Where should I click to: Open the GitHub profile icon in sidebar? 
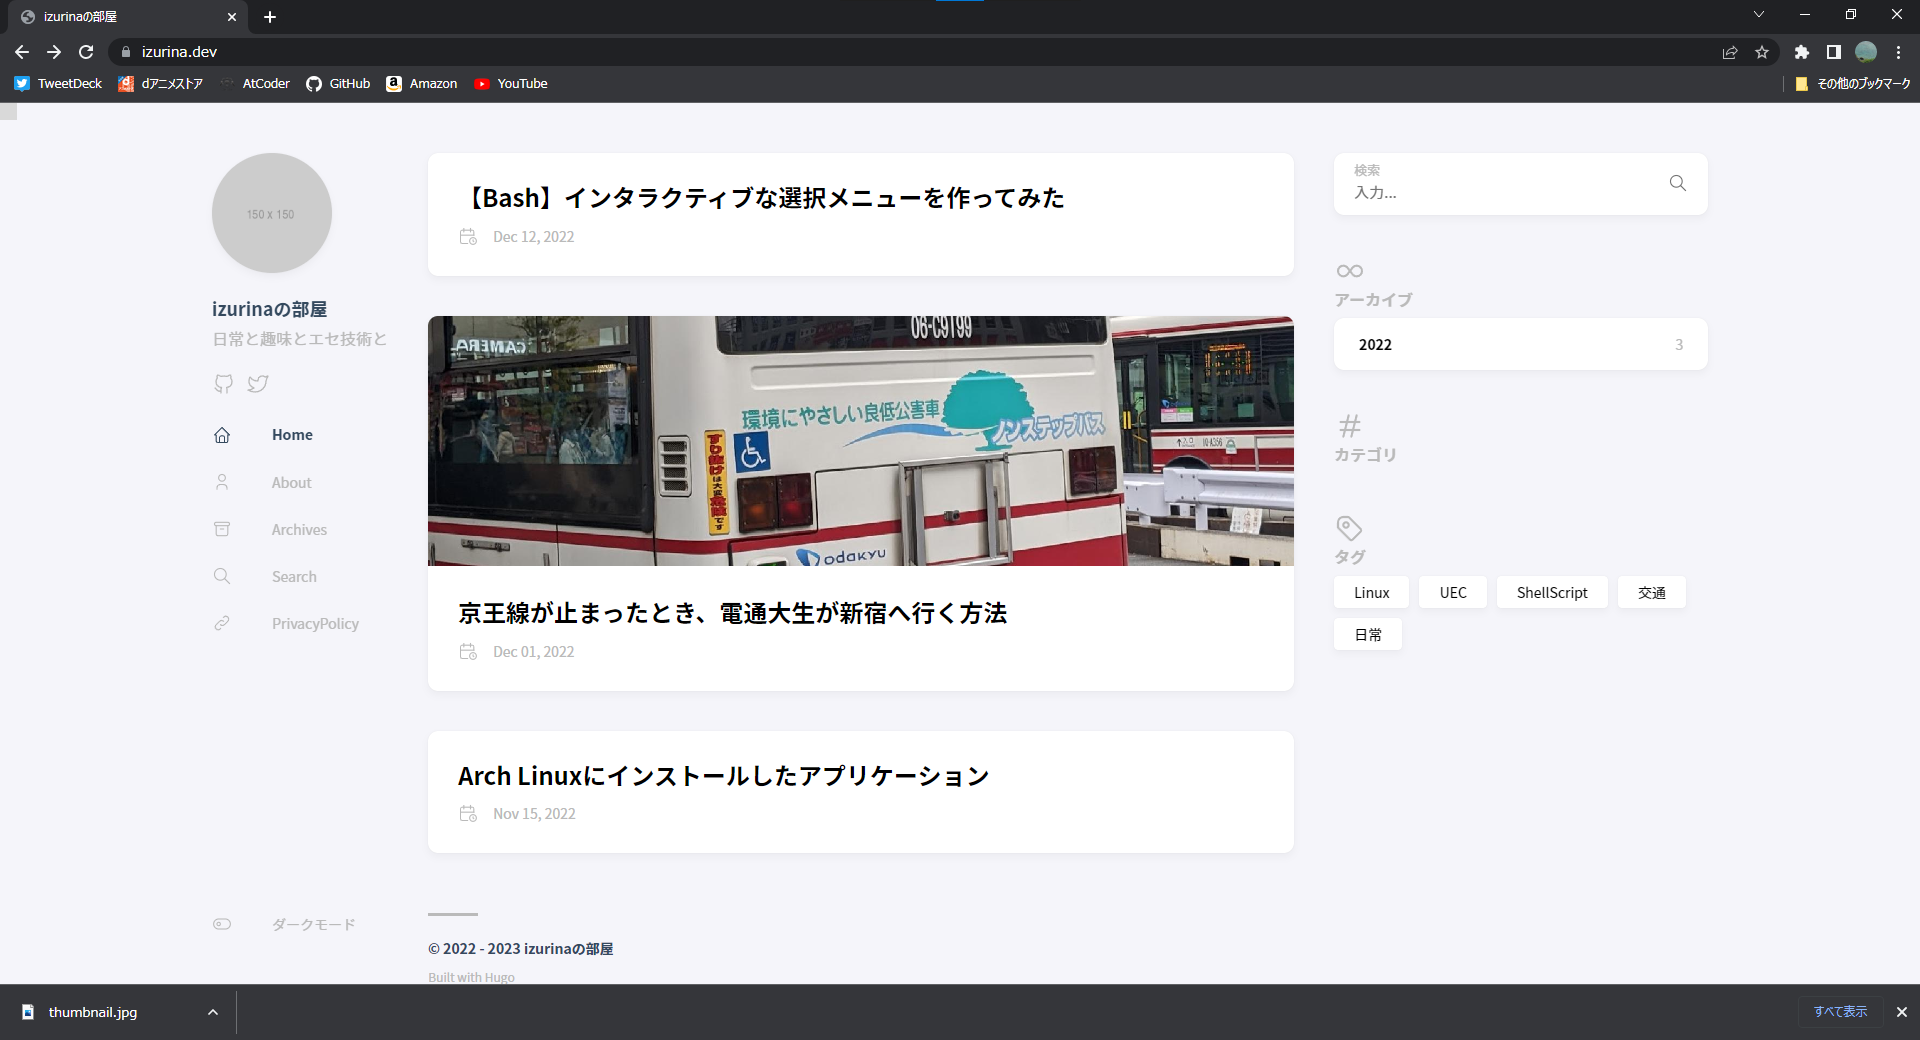coord(223,384)
